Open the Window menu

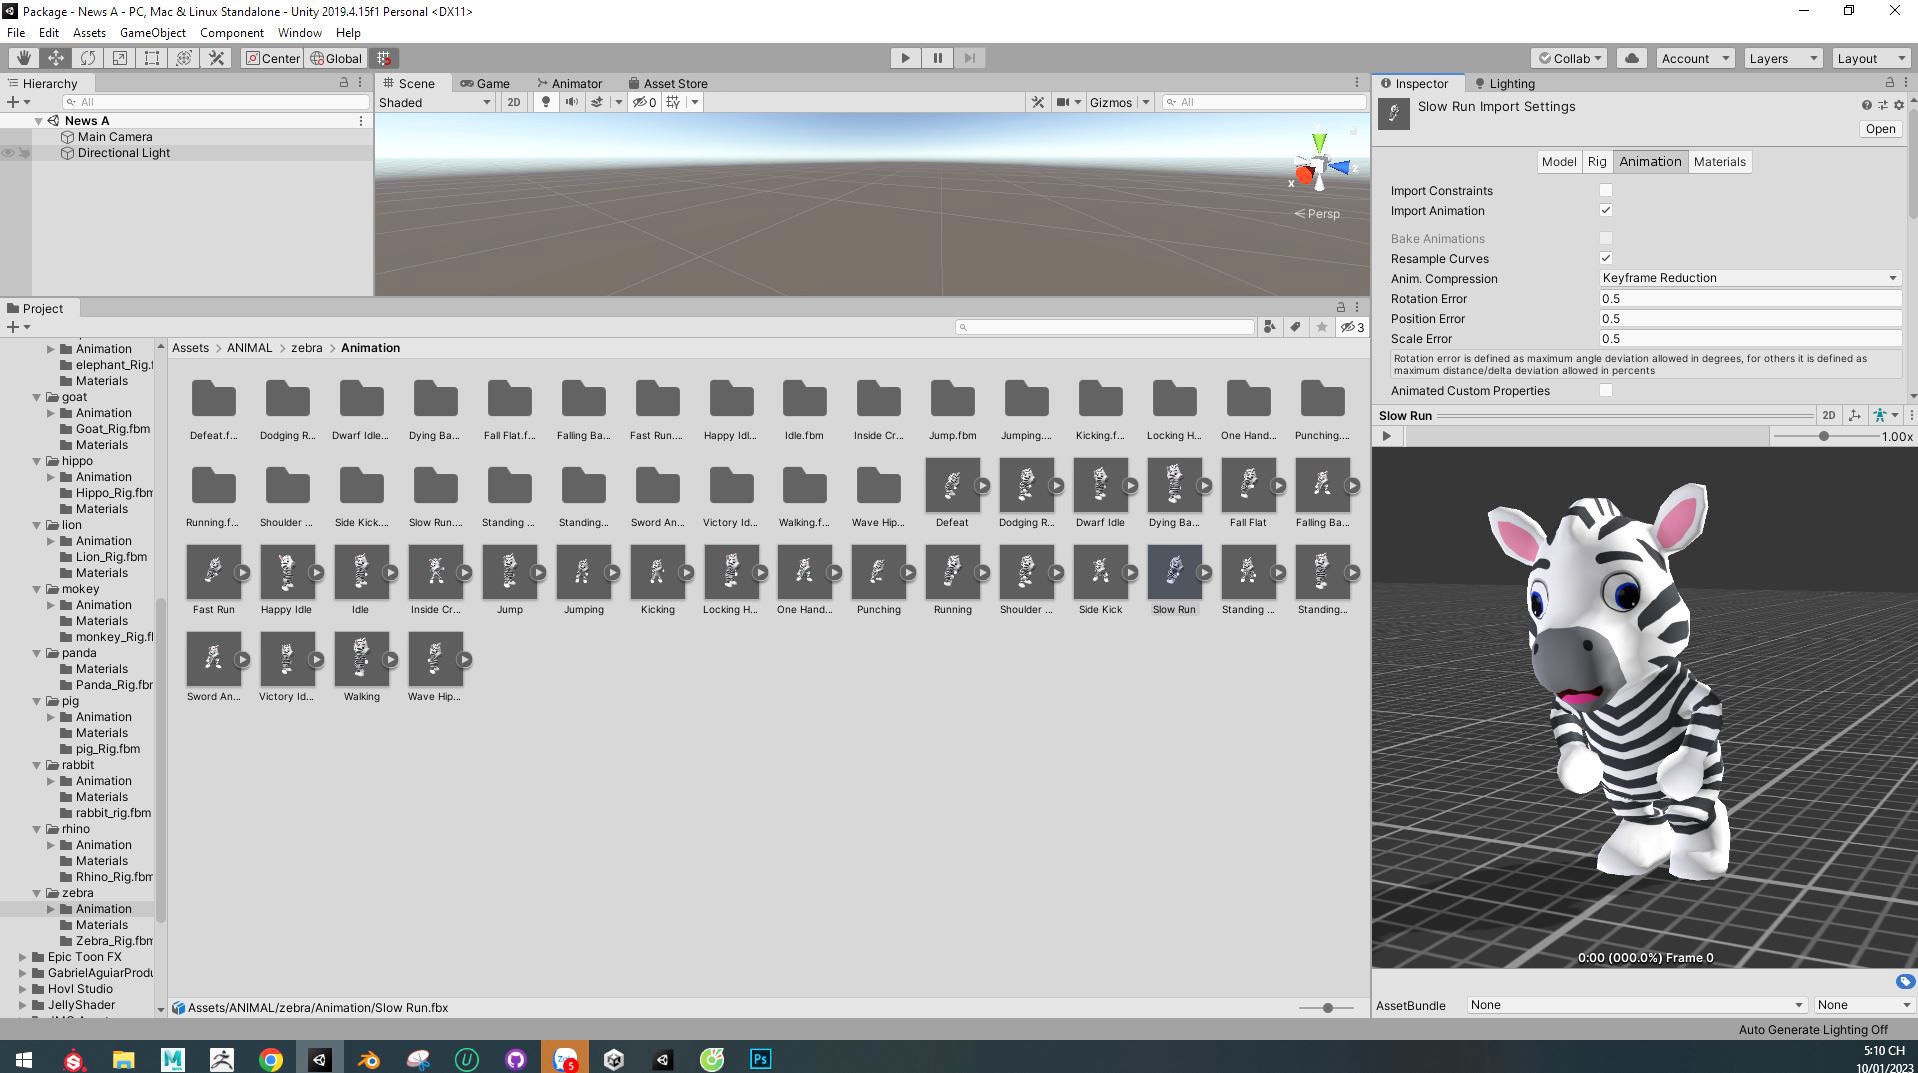tap(299, 32)
